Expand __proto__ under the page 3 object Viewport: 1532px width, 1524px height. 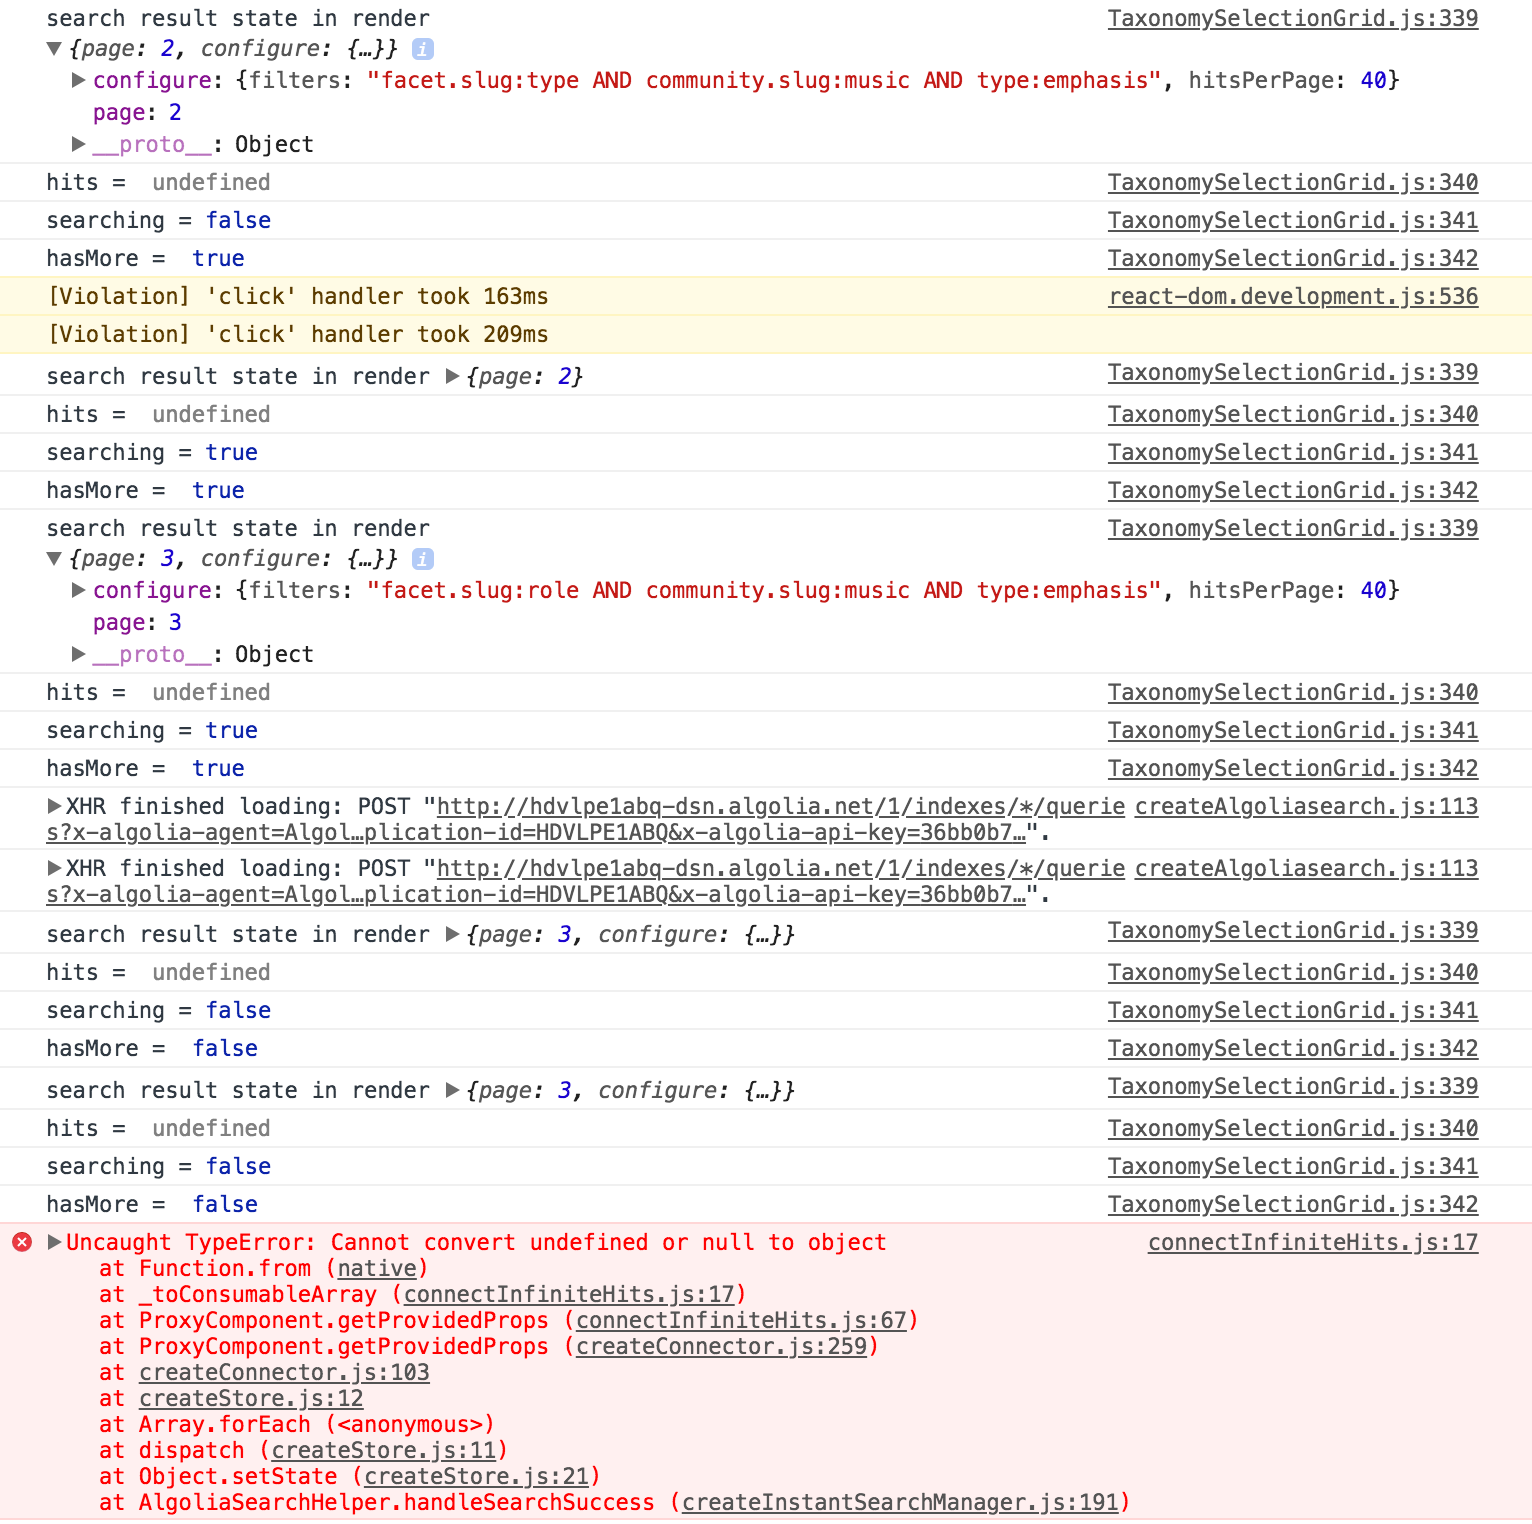pyautogui.click(x=78, y=654)
